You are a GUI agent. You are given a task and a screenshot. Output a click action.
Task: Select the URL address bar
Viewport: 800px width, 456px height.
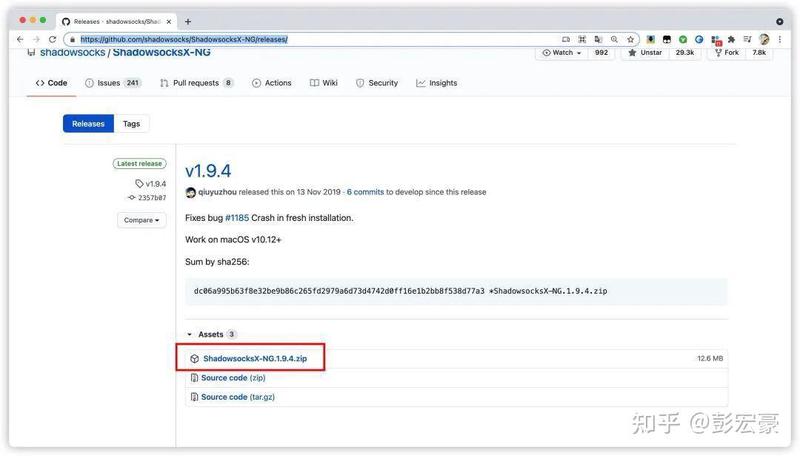(316, 39)
